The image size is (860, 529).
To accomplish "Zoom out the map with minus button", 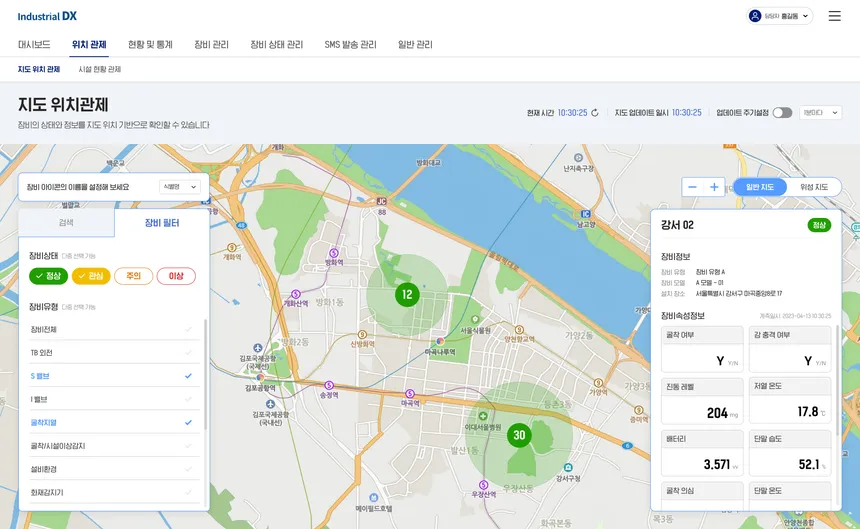I will click(692, 187).
